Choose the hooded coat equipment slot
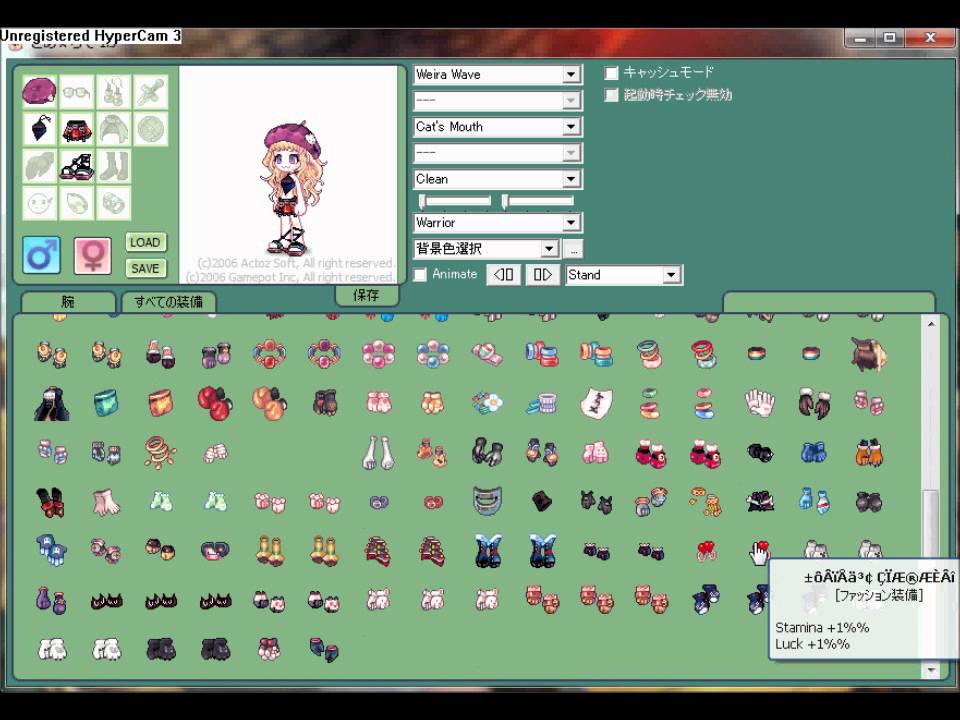This screenshot has height=720, width=960. click(113, 129)
